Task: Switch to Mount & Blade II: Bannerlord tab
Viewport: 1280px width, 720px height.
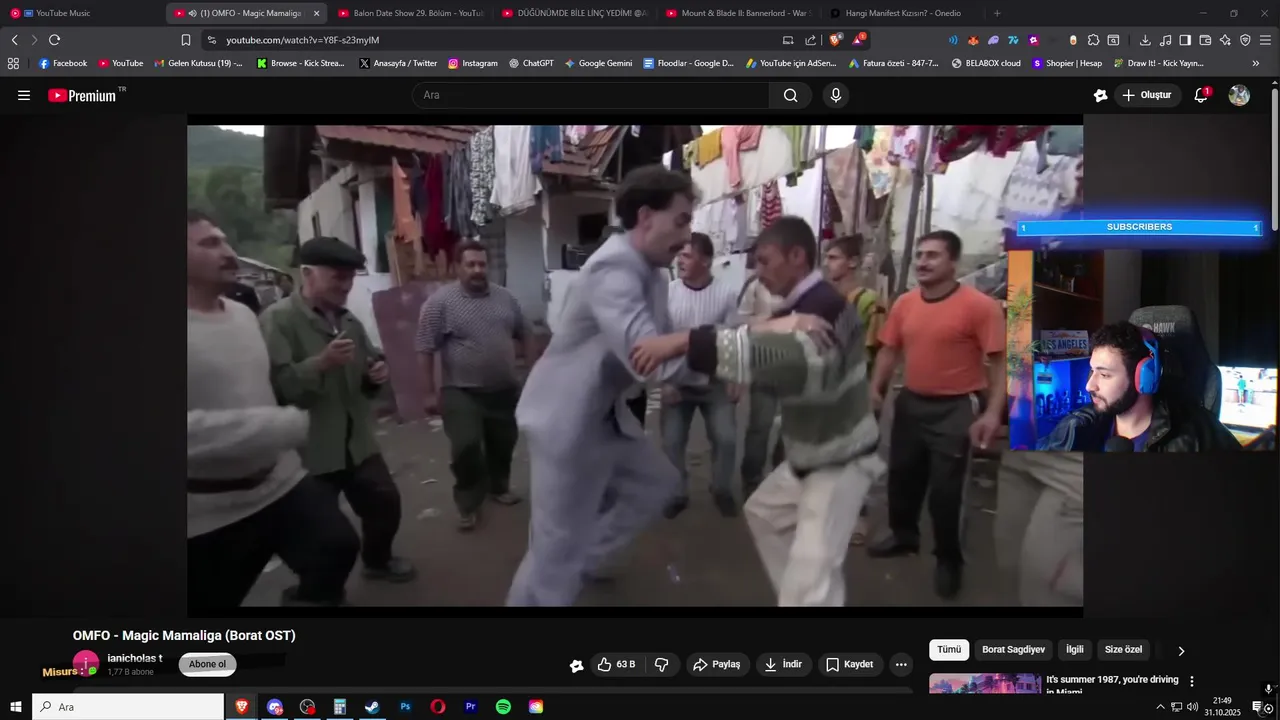Action: (738, 13)
